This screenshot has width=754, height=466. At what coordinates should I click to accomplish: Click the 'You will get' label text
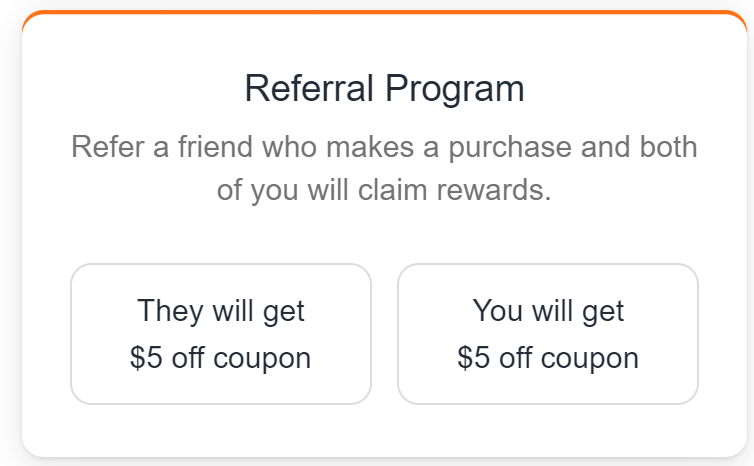point(548,310)
